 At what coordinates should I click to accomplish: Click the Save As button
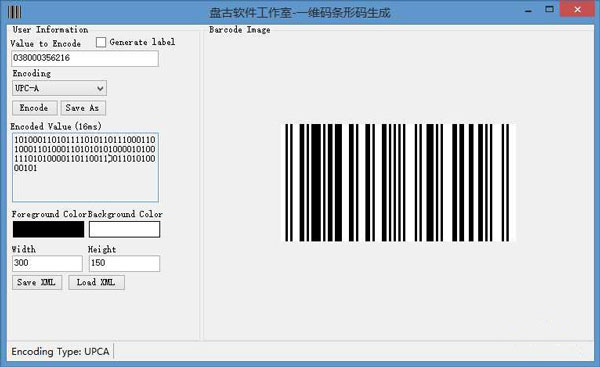point(83,108)
